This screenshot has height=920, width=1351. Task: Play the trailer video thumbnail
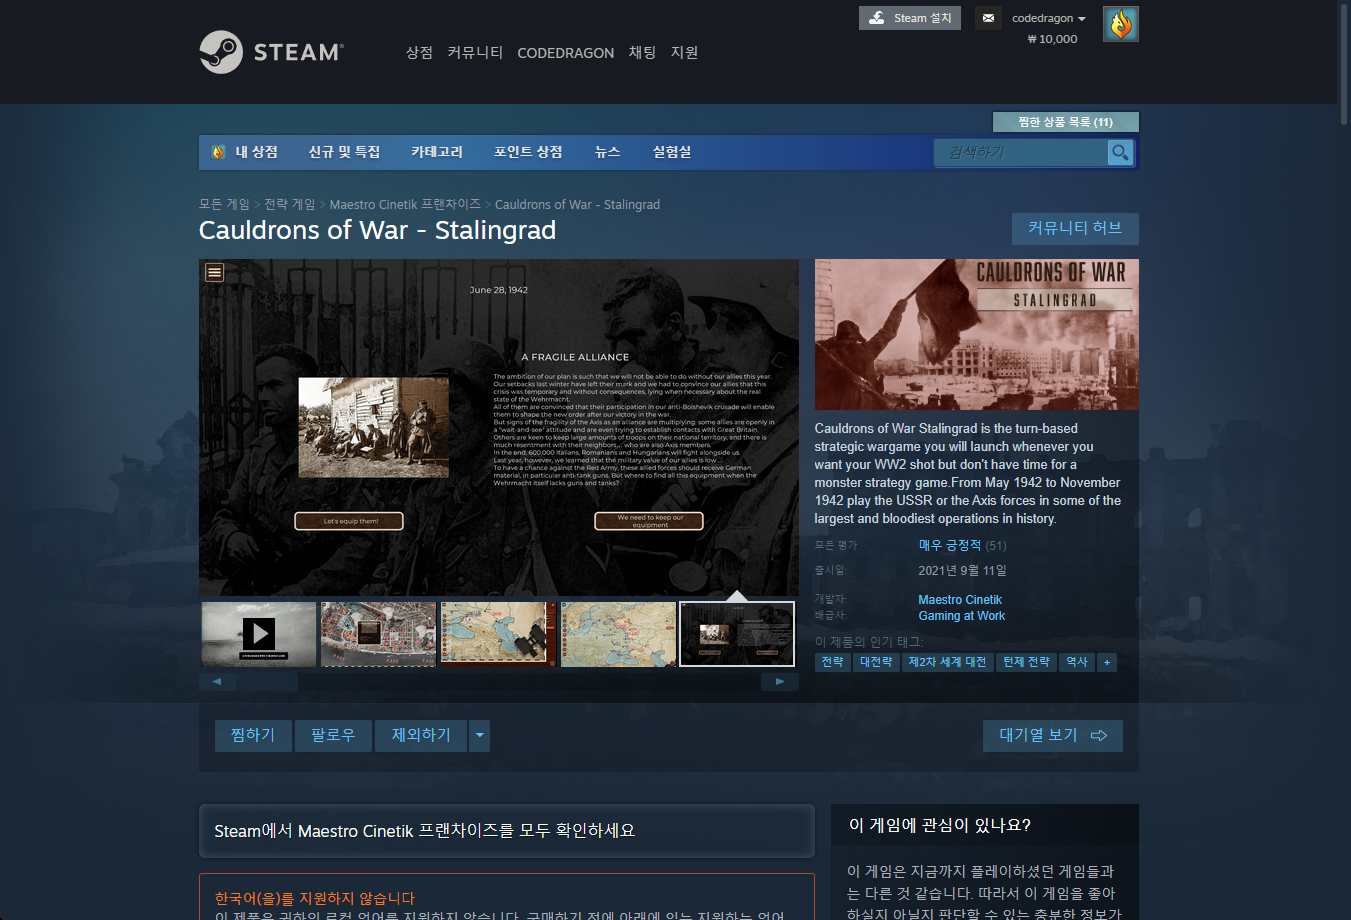click(259, 634)
